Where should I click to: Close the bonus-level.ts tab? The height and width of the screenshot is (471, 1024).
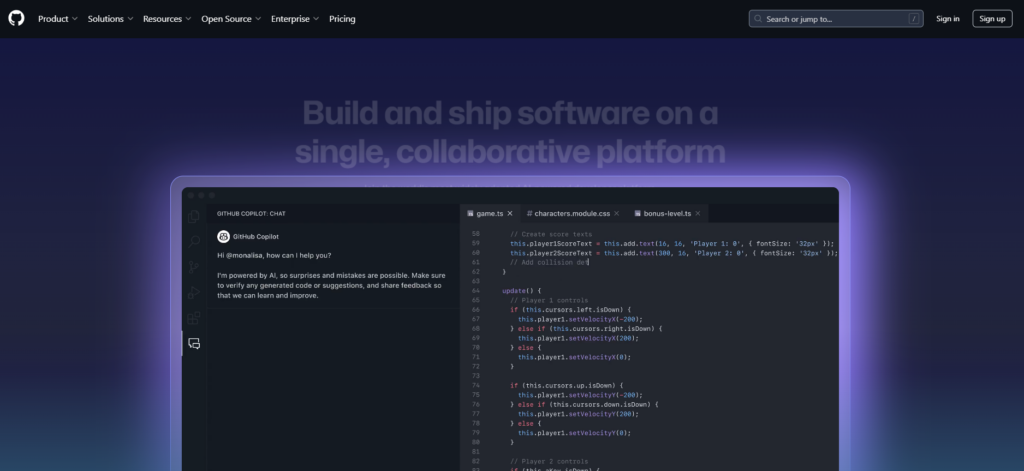click(x=698, y=213)
